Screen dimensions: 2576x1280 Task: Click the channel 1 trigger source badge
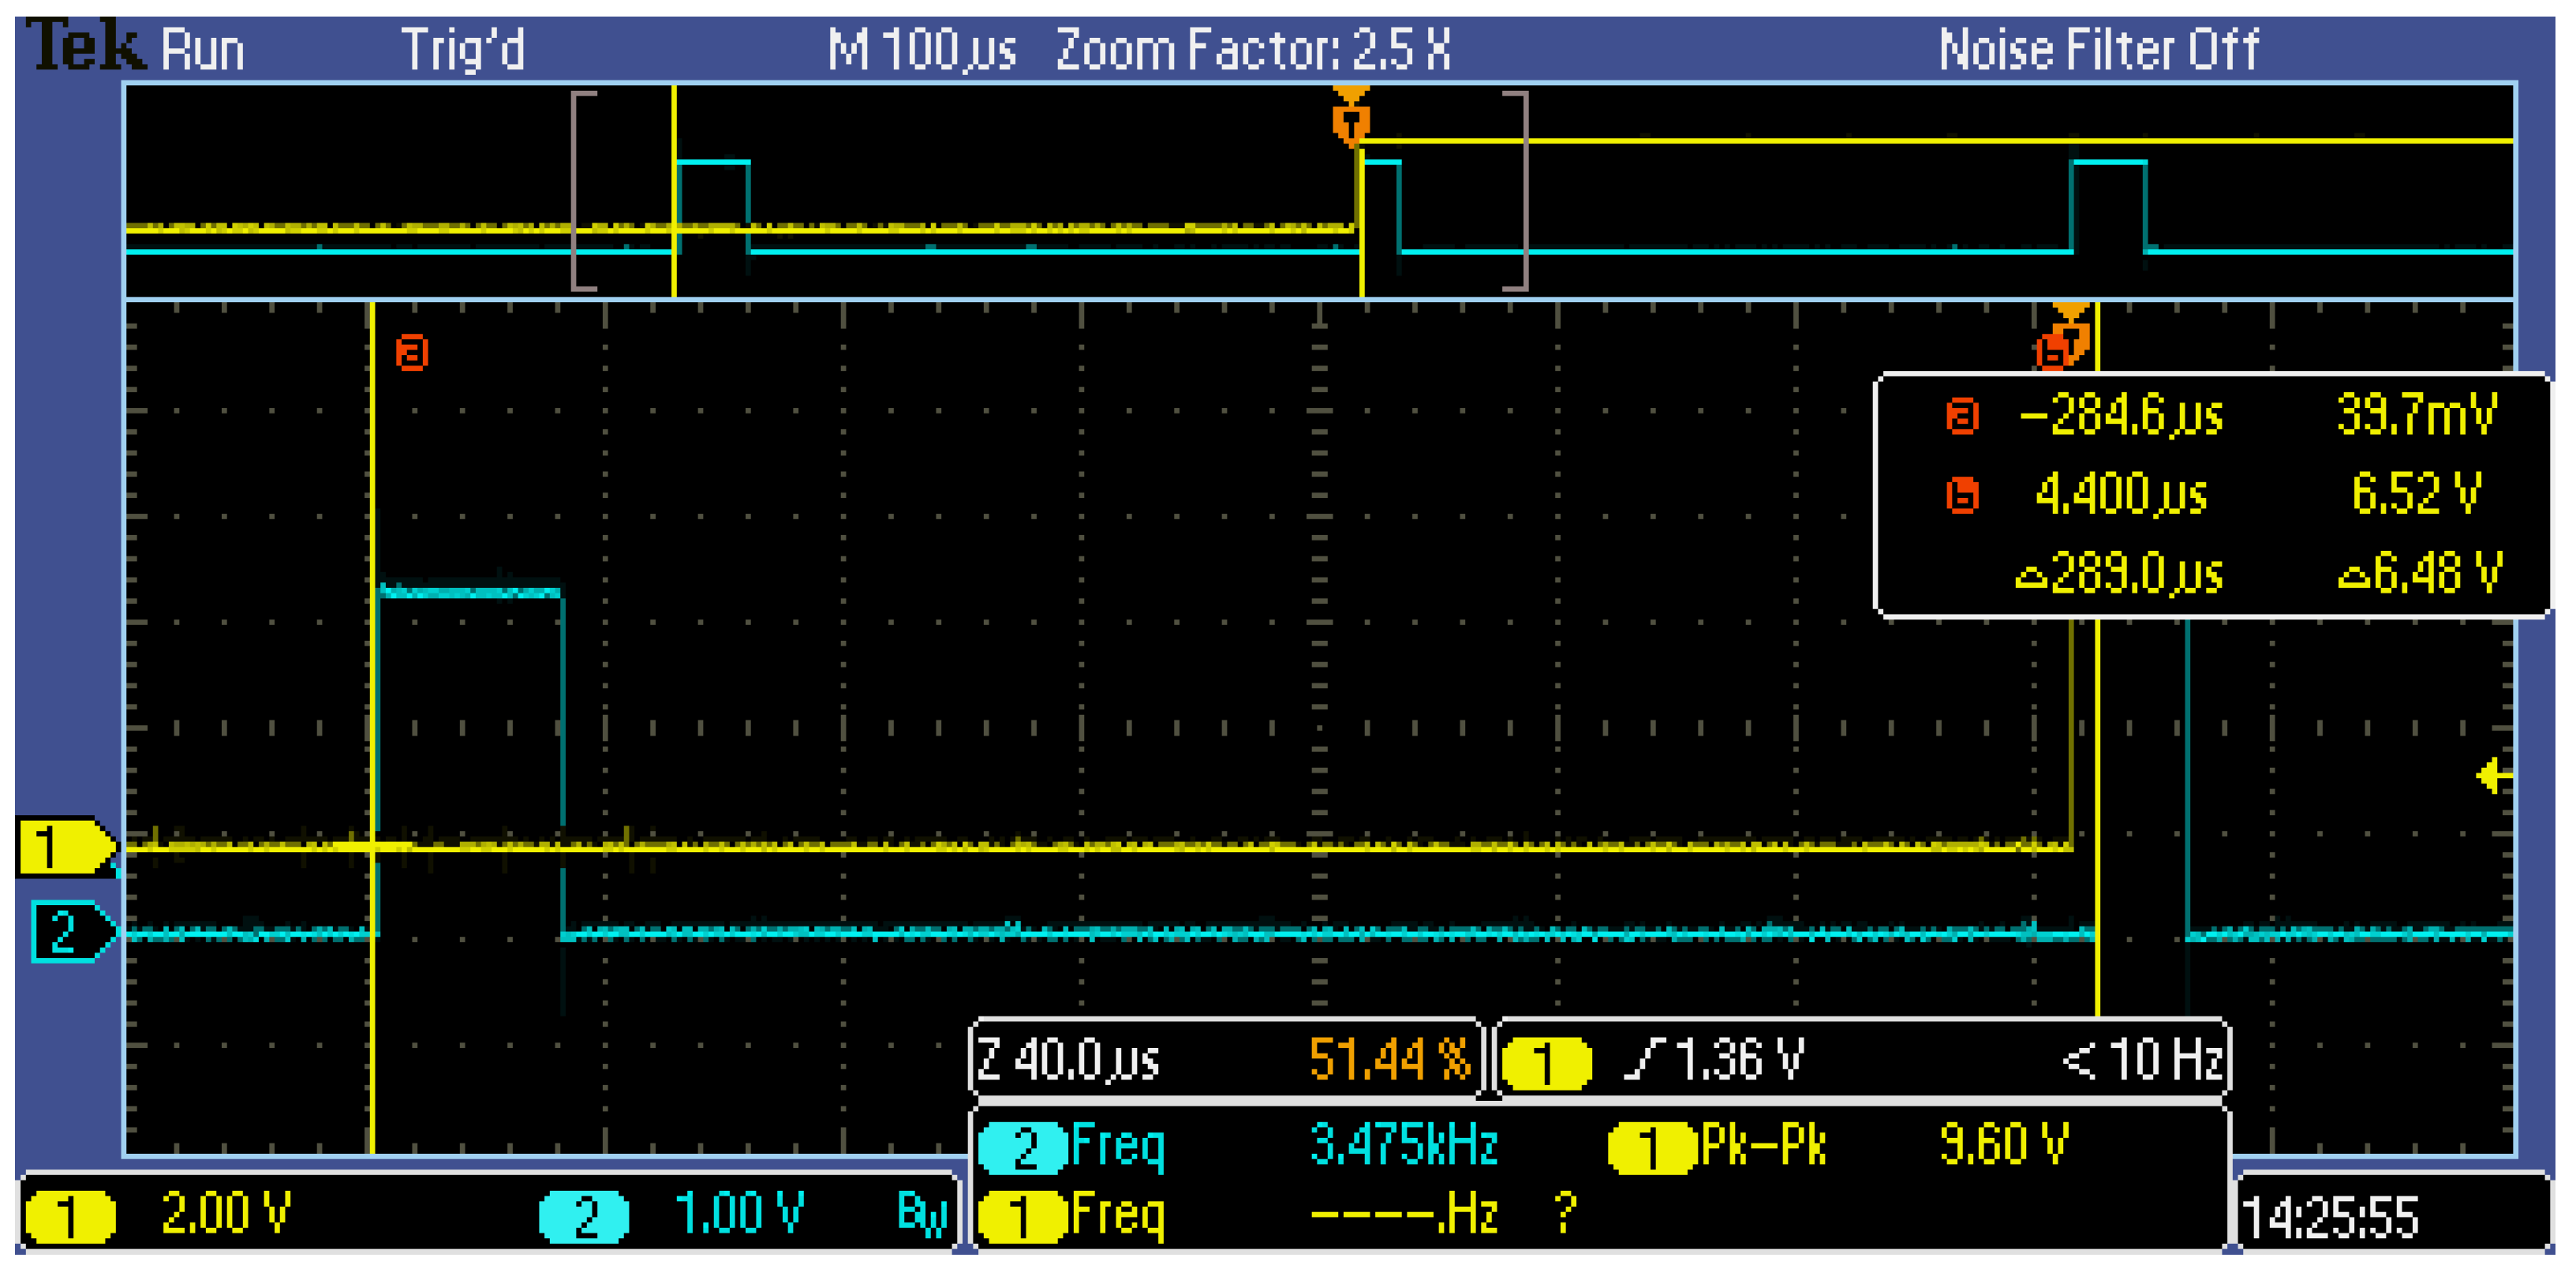coord(1546,1062)
